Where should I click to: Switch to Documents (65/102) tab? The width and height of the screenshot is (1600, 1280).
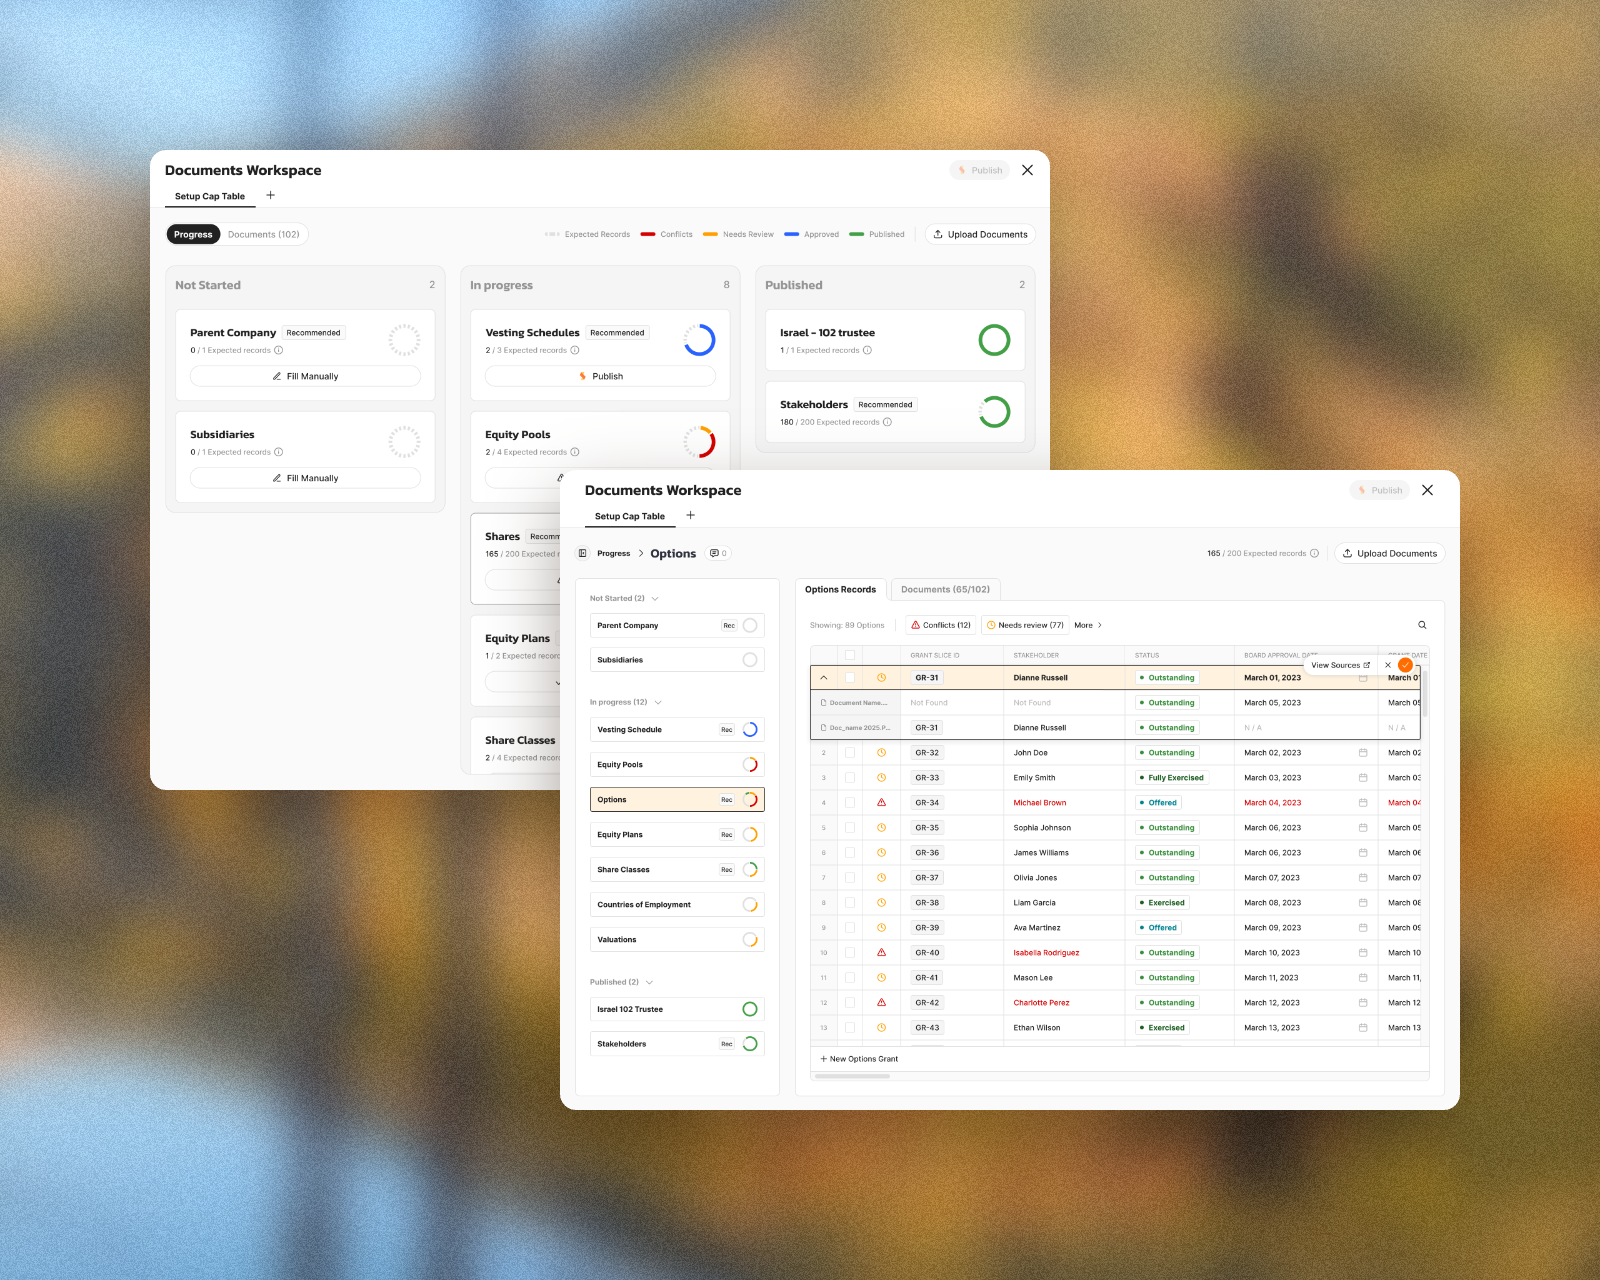pos(945,589)
